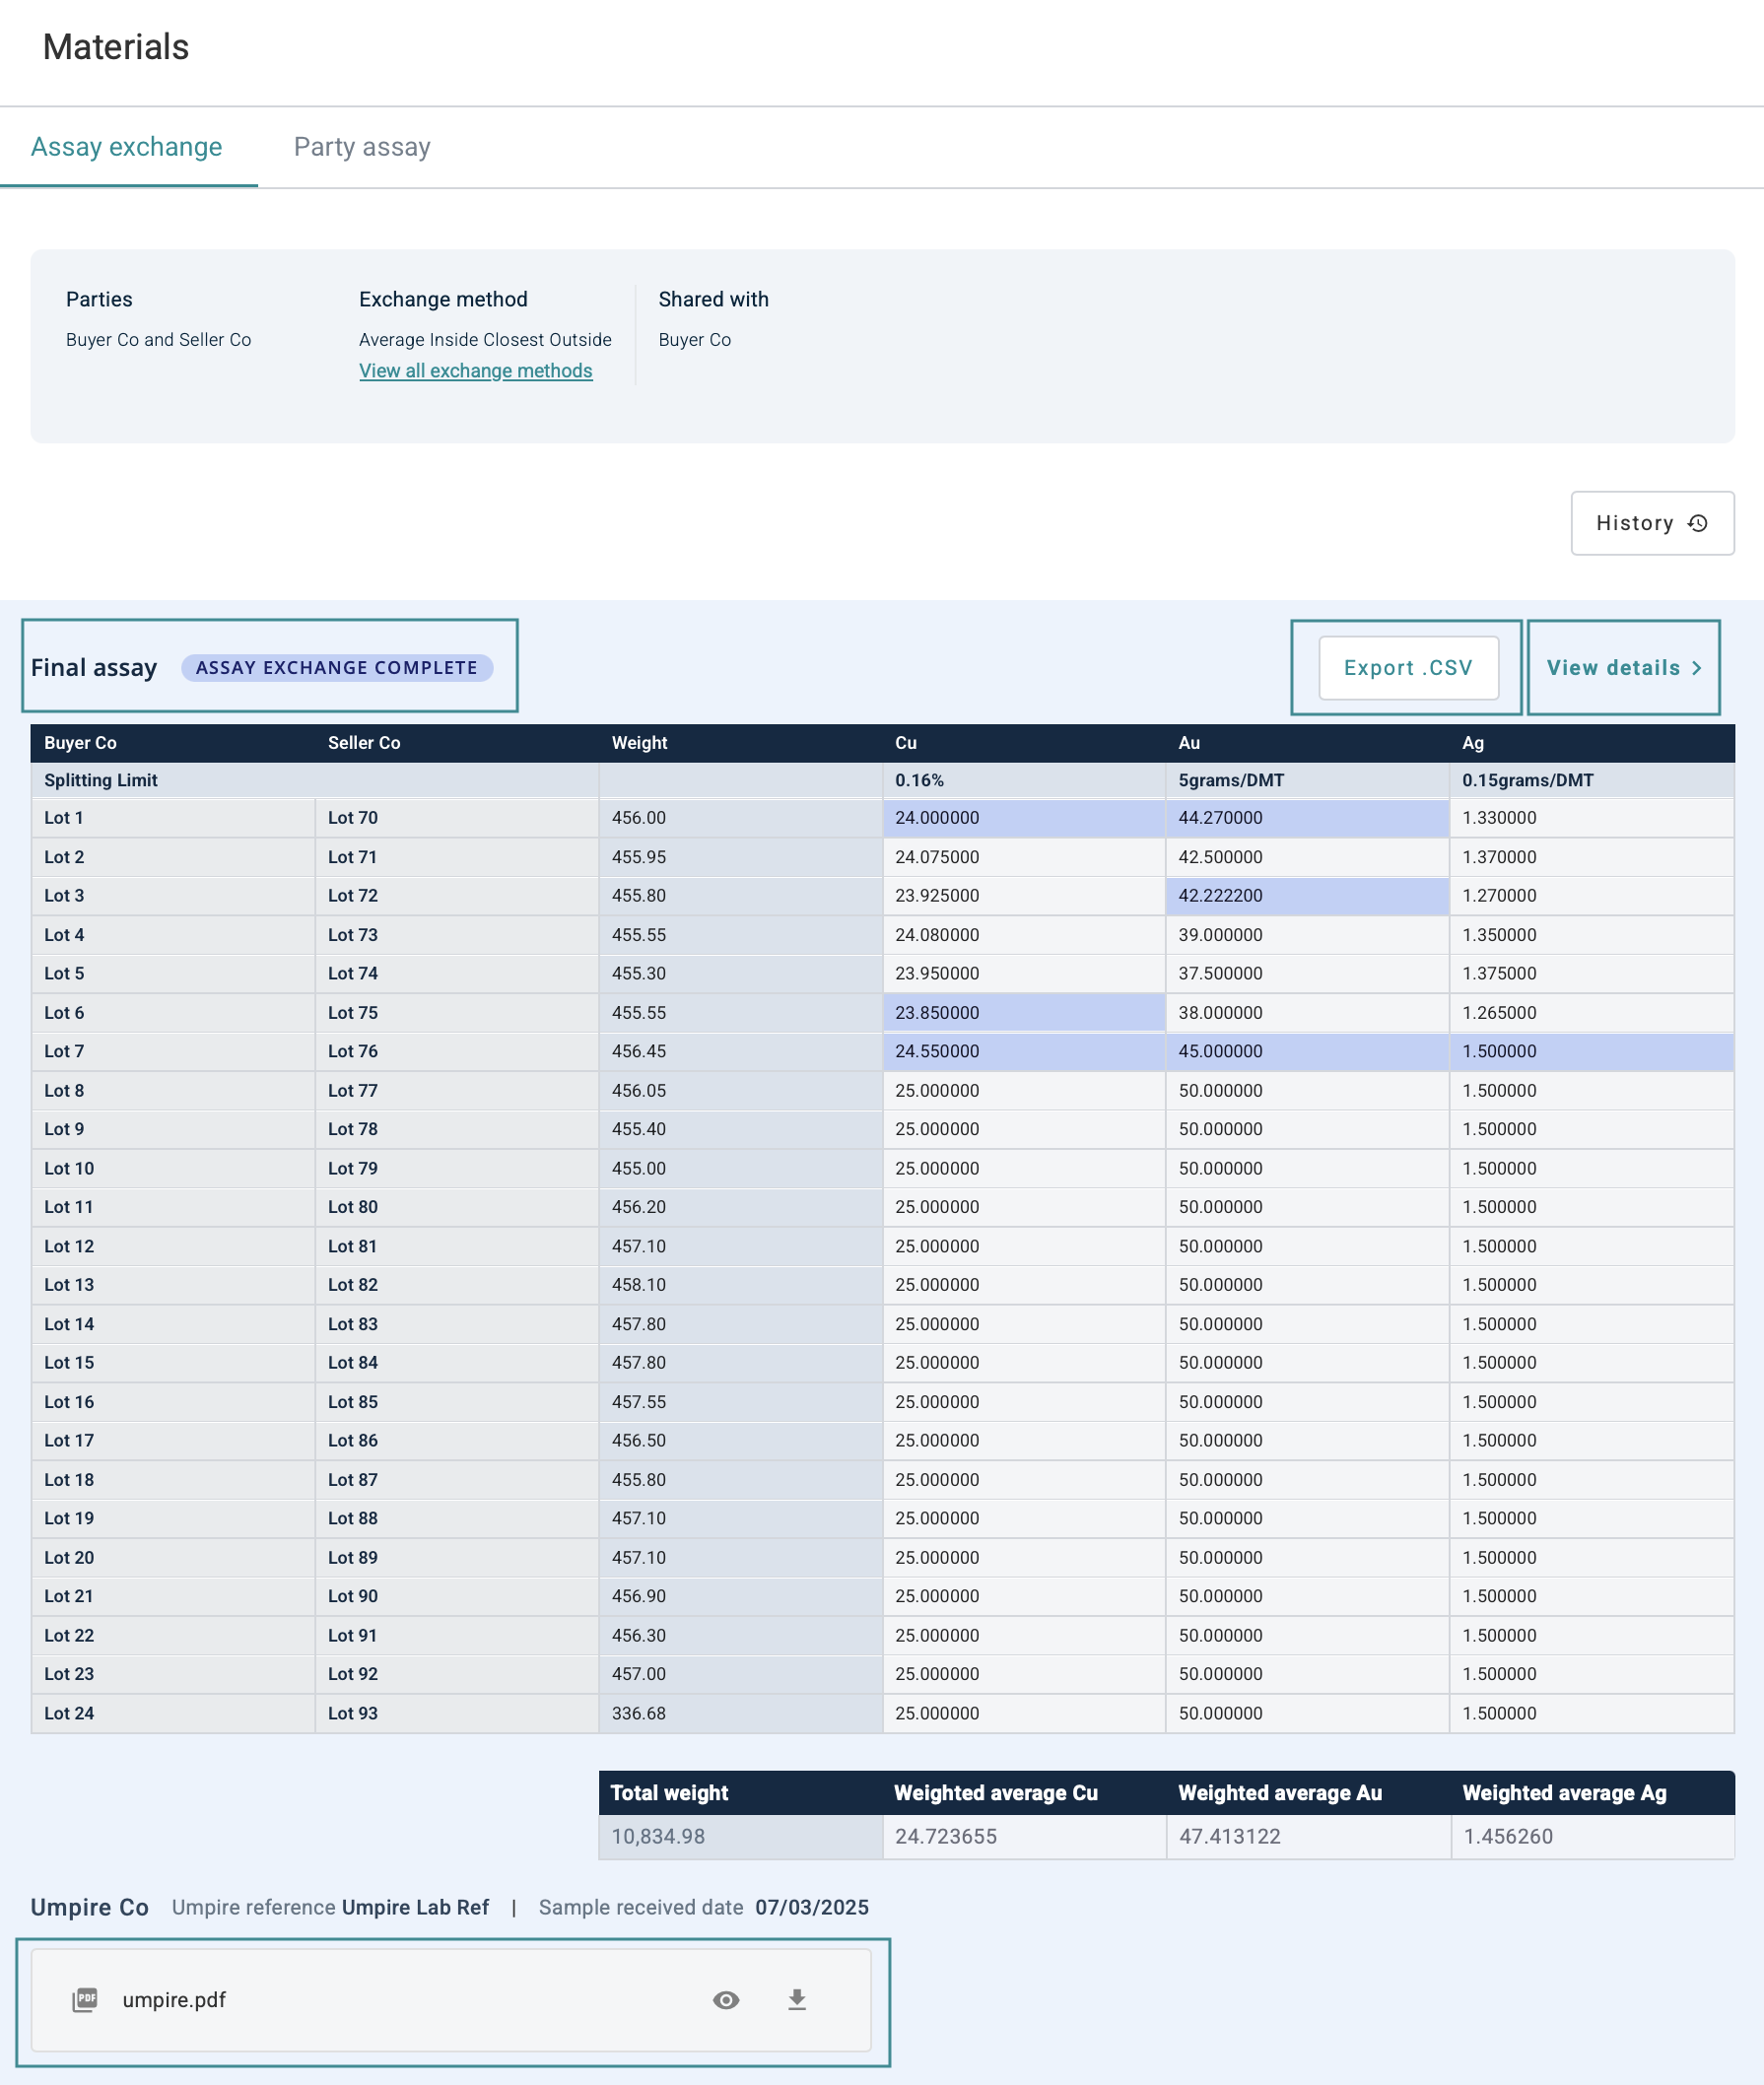Click the weighted average Au value 47.413122
The height and width of the screenshot is (2085, 1764).
1229,1836
